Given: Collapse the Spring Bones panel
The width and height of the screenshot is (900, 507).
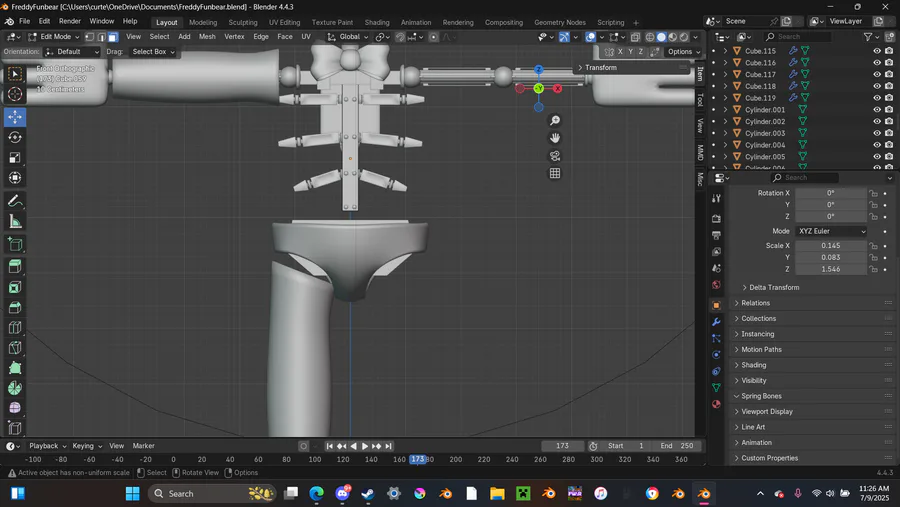Looking at the screenshot, I should coord(761,396).
